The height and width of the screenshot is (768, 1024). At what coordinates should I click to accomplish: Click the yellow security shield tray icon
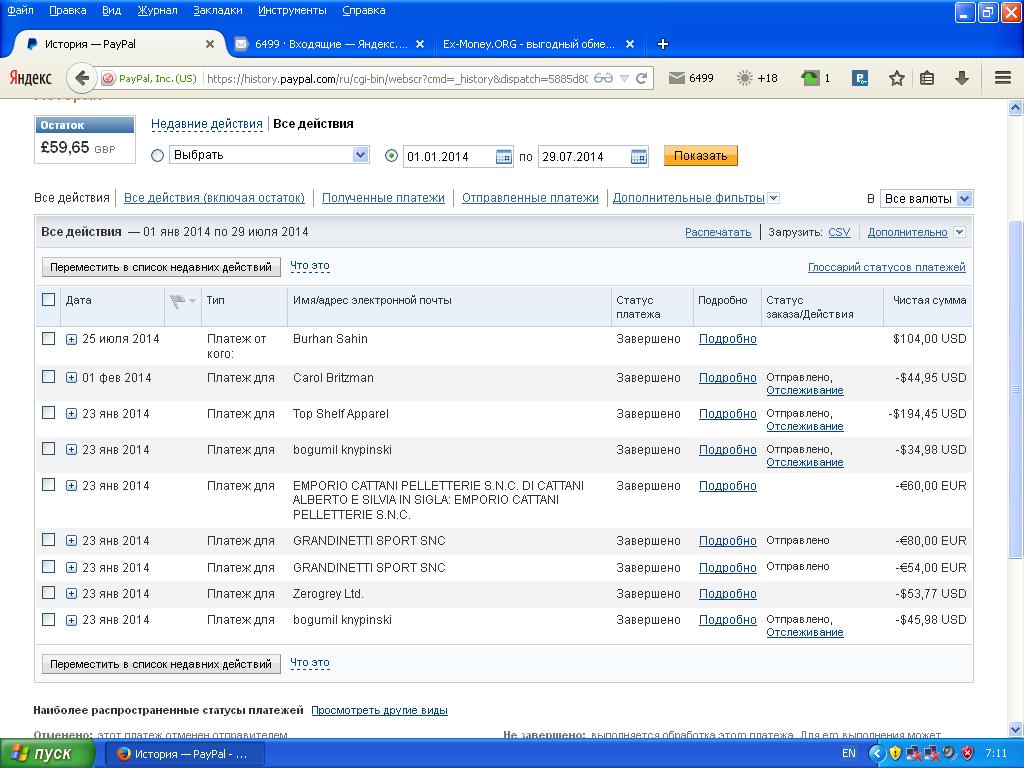895,754
